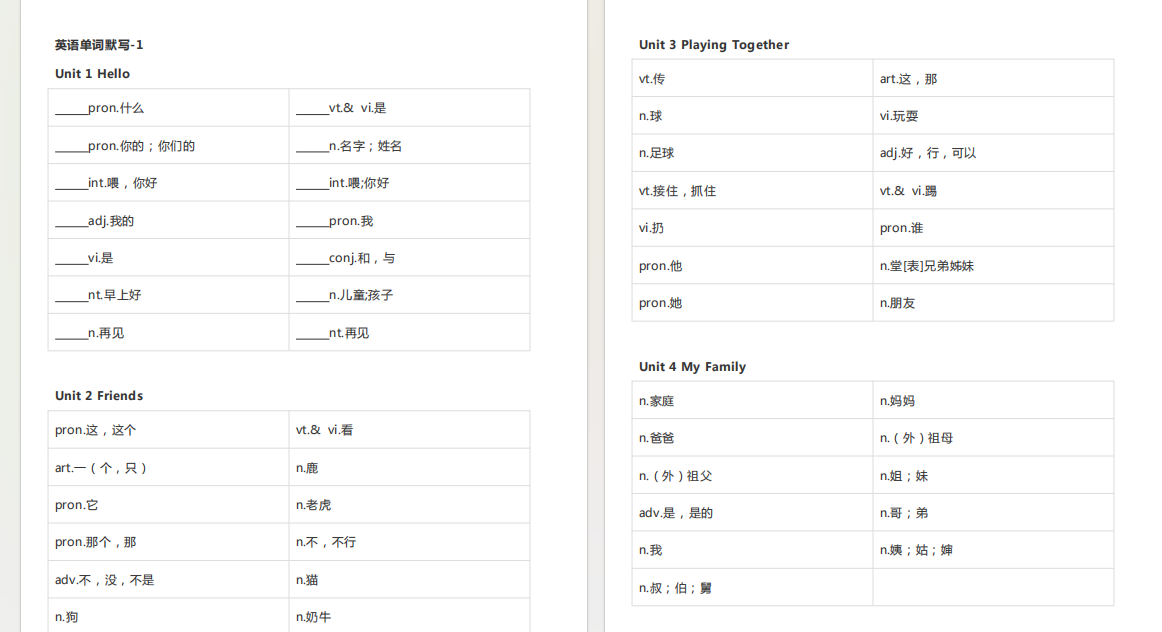Click the Unit 4 My Family heading

pyautogui.click(x=692, y=367)
